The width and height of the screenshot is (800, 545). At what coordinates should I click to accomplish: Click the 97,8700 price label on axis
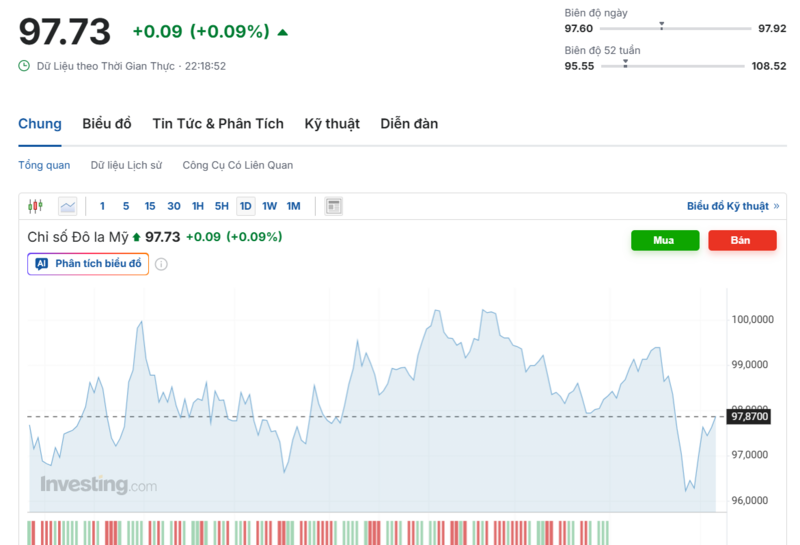point(750,416)
